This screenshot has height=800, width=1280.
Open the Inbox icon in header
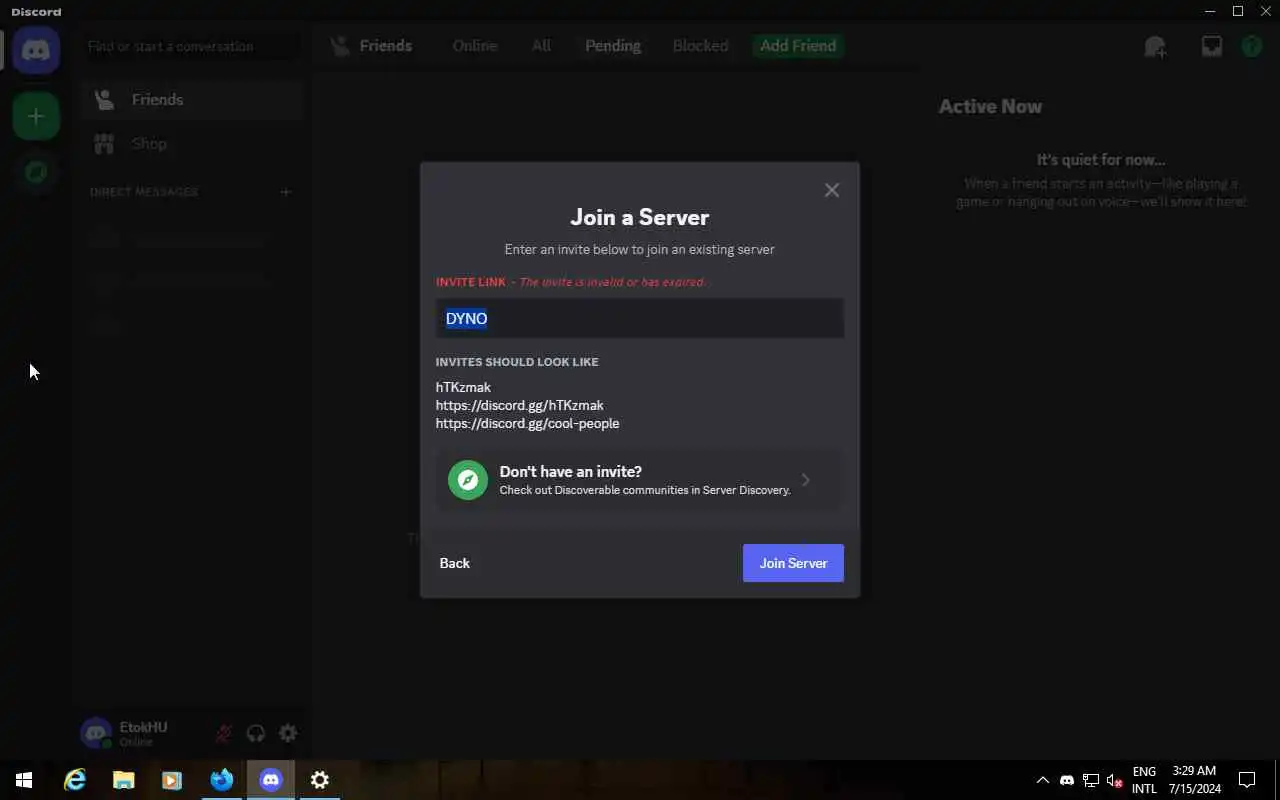[x=1211, y=46]
